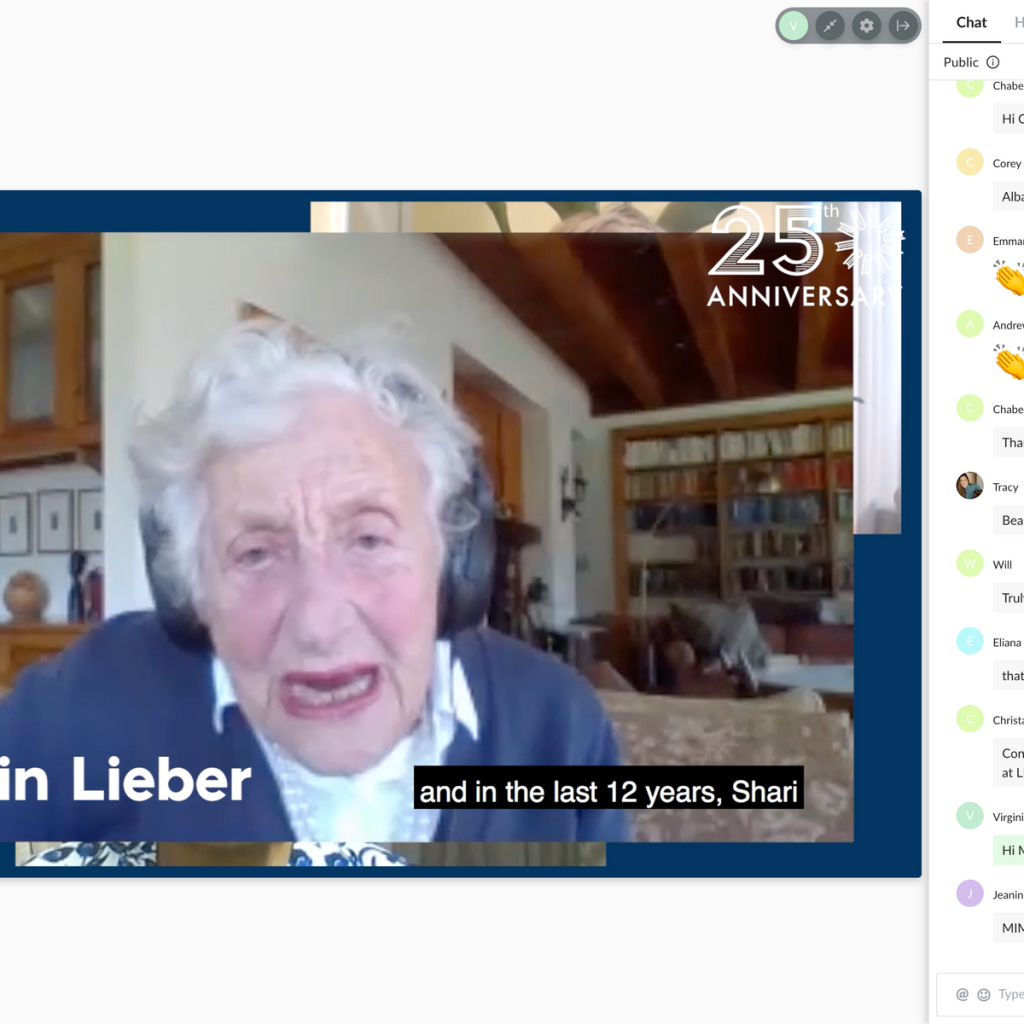1024x1024 pixels.
Task: Click Jeanin's purple J avatar
Action: (x=970, y=894)
